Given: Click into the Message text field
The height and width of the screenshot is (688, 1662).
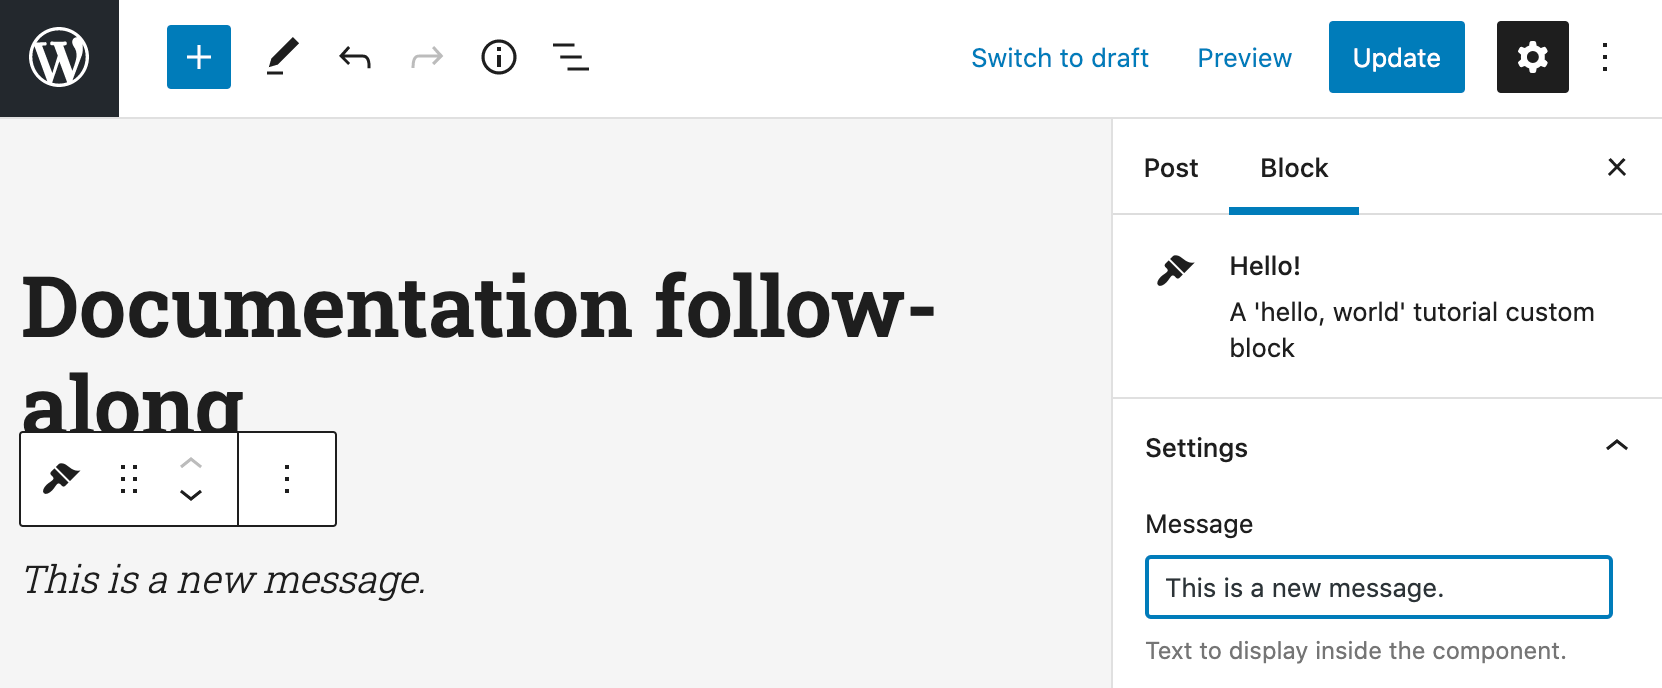Looking at the screenshot, I should tap(1378, 587).
